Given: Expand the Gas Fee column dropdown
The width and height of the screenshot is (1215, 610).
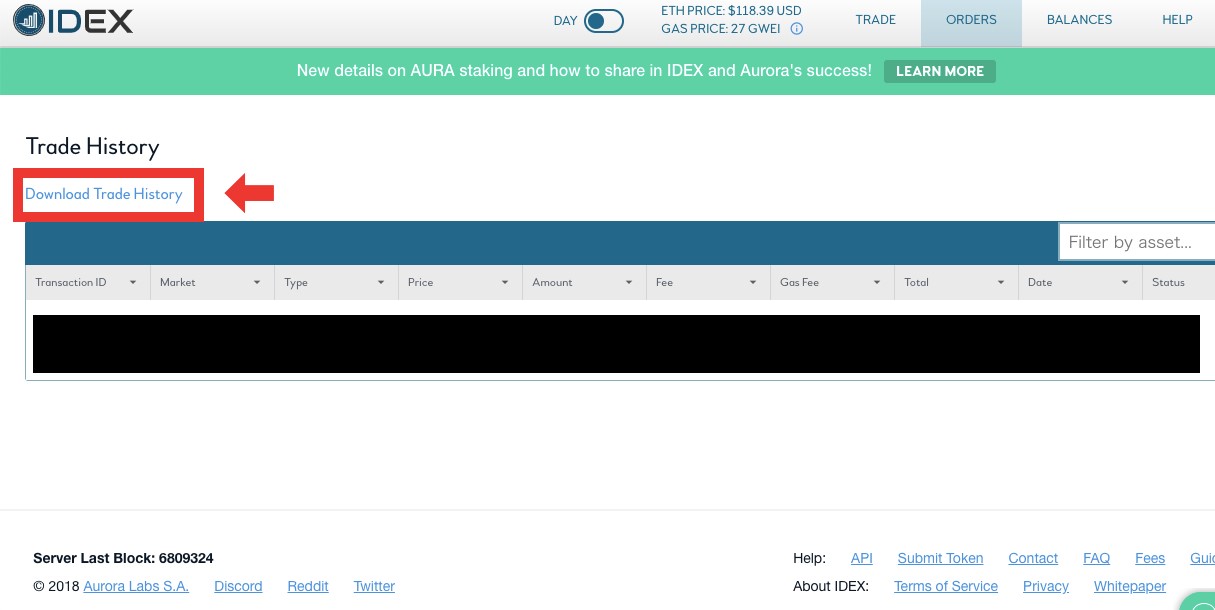Looking at the screenshot, I should [877, 283].
